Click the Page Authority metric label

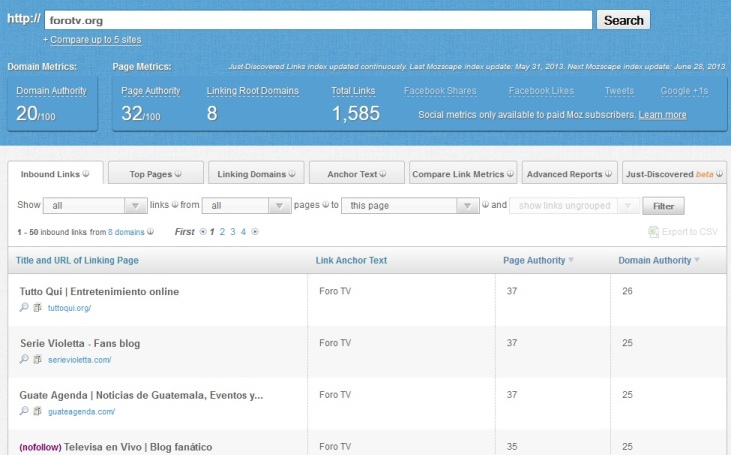151,91
